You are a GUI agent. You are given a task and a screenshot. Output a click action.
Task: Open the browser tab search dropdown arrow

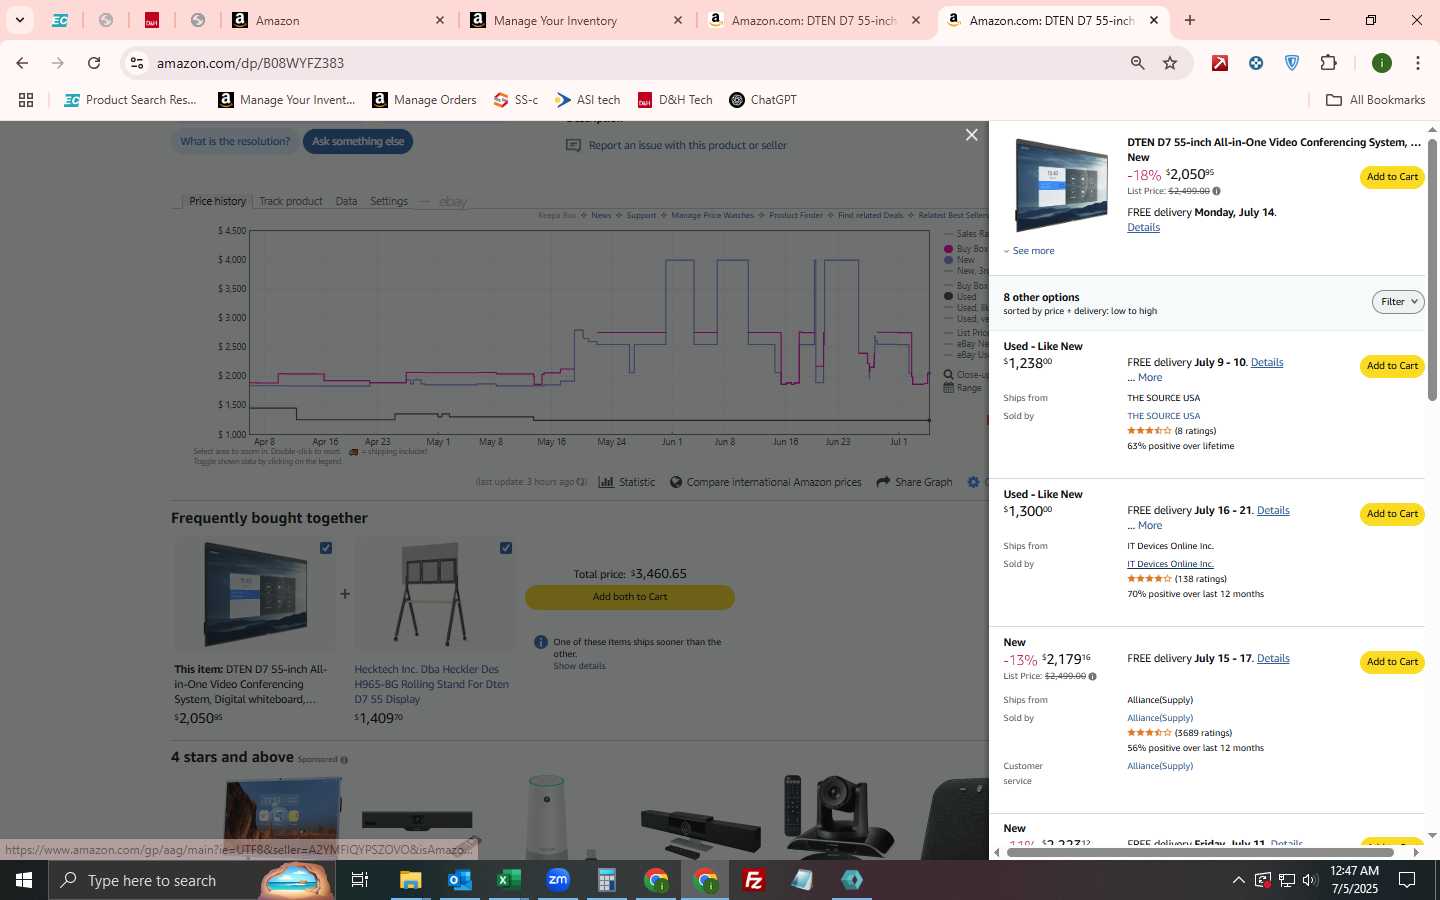point(19,20)
